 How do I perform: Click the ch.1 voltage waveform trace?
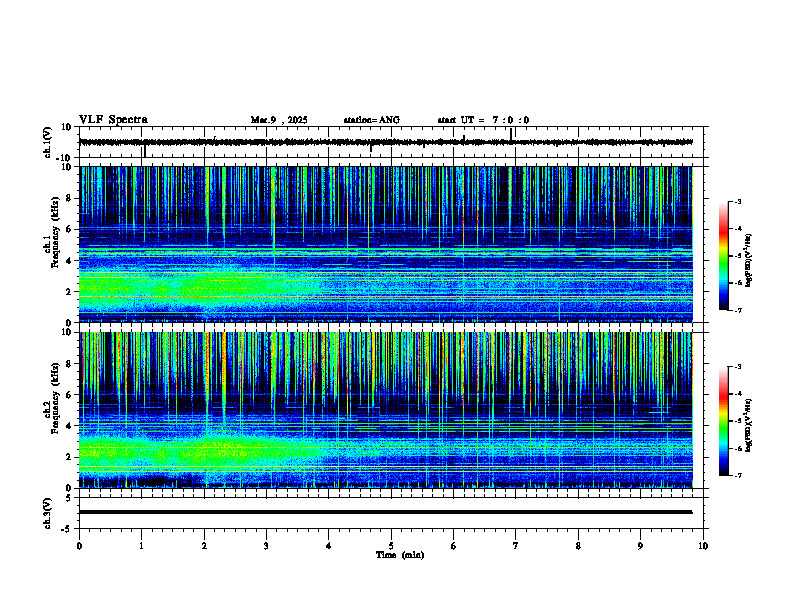coord(386,142)
